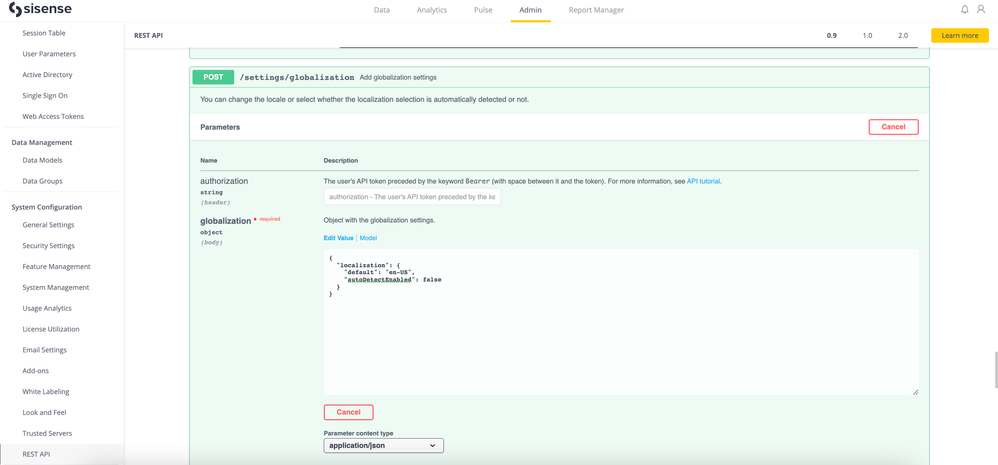Click the authorization token input field
The height and width of the screenshot is (465, 998).
pos(411,197)
